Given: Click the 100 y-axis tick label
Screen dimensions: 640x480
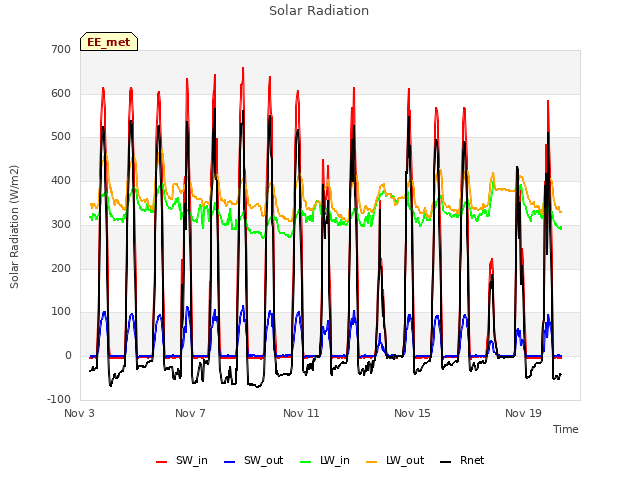Looking at the screenshot, I should coord(61,311).
